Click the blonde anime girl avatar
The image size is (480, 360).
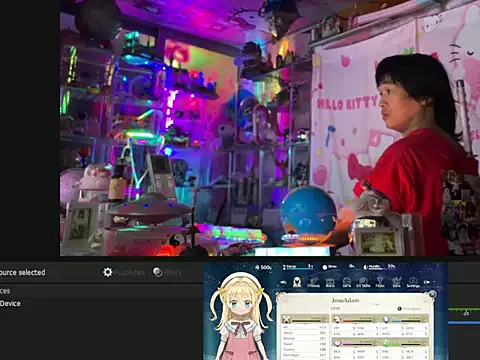click(x=241, y=317)
